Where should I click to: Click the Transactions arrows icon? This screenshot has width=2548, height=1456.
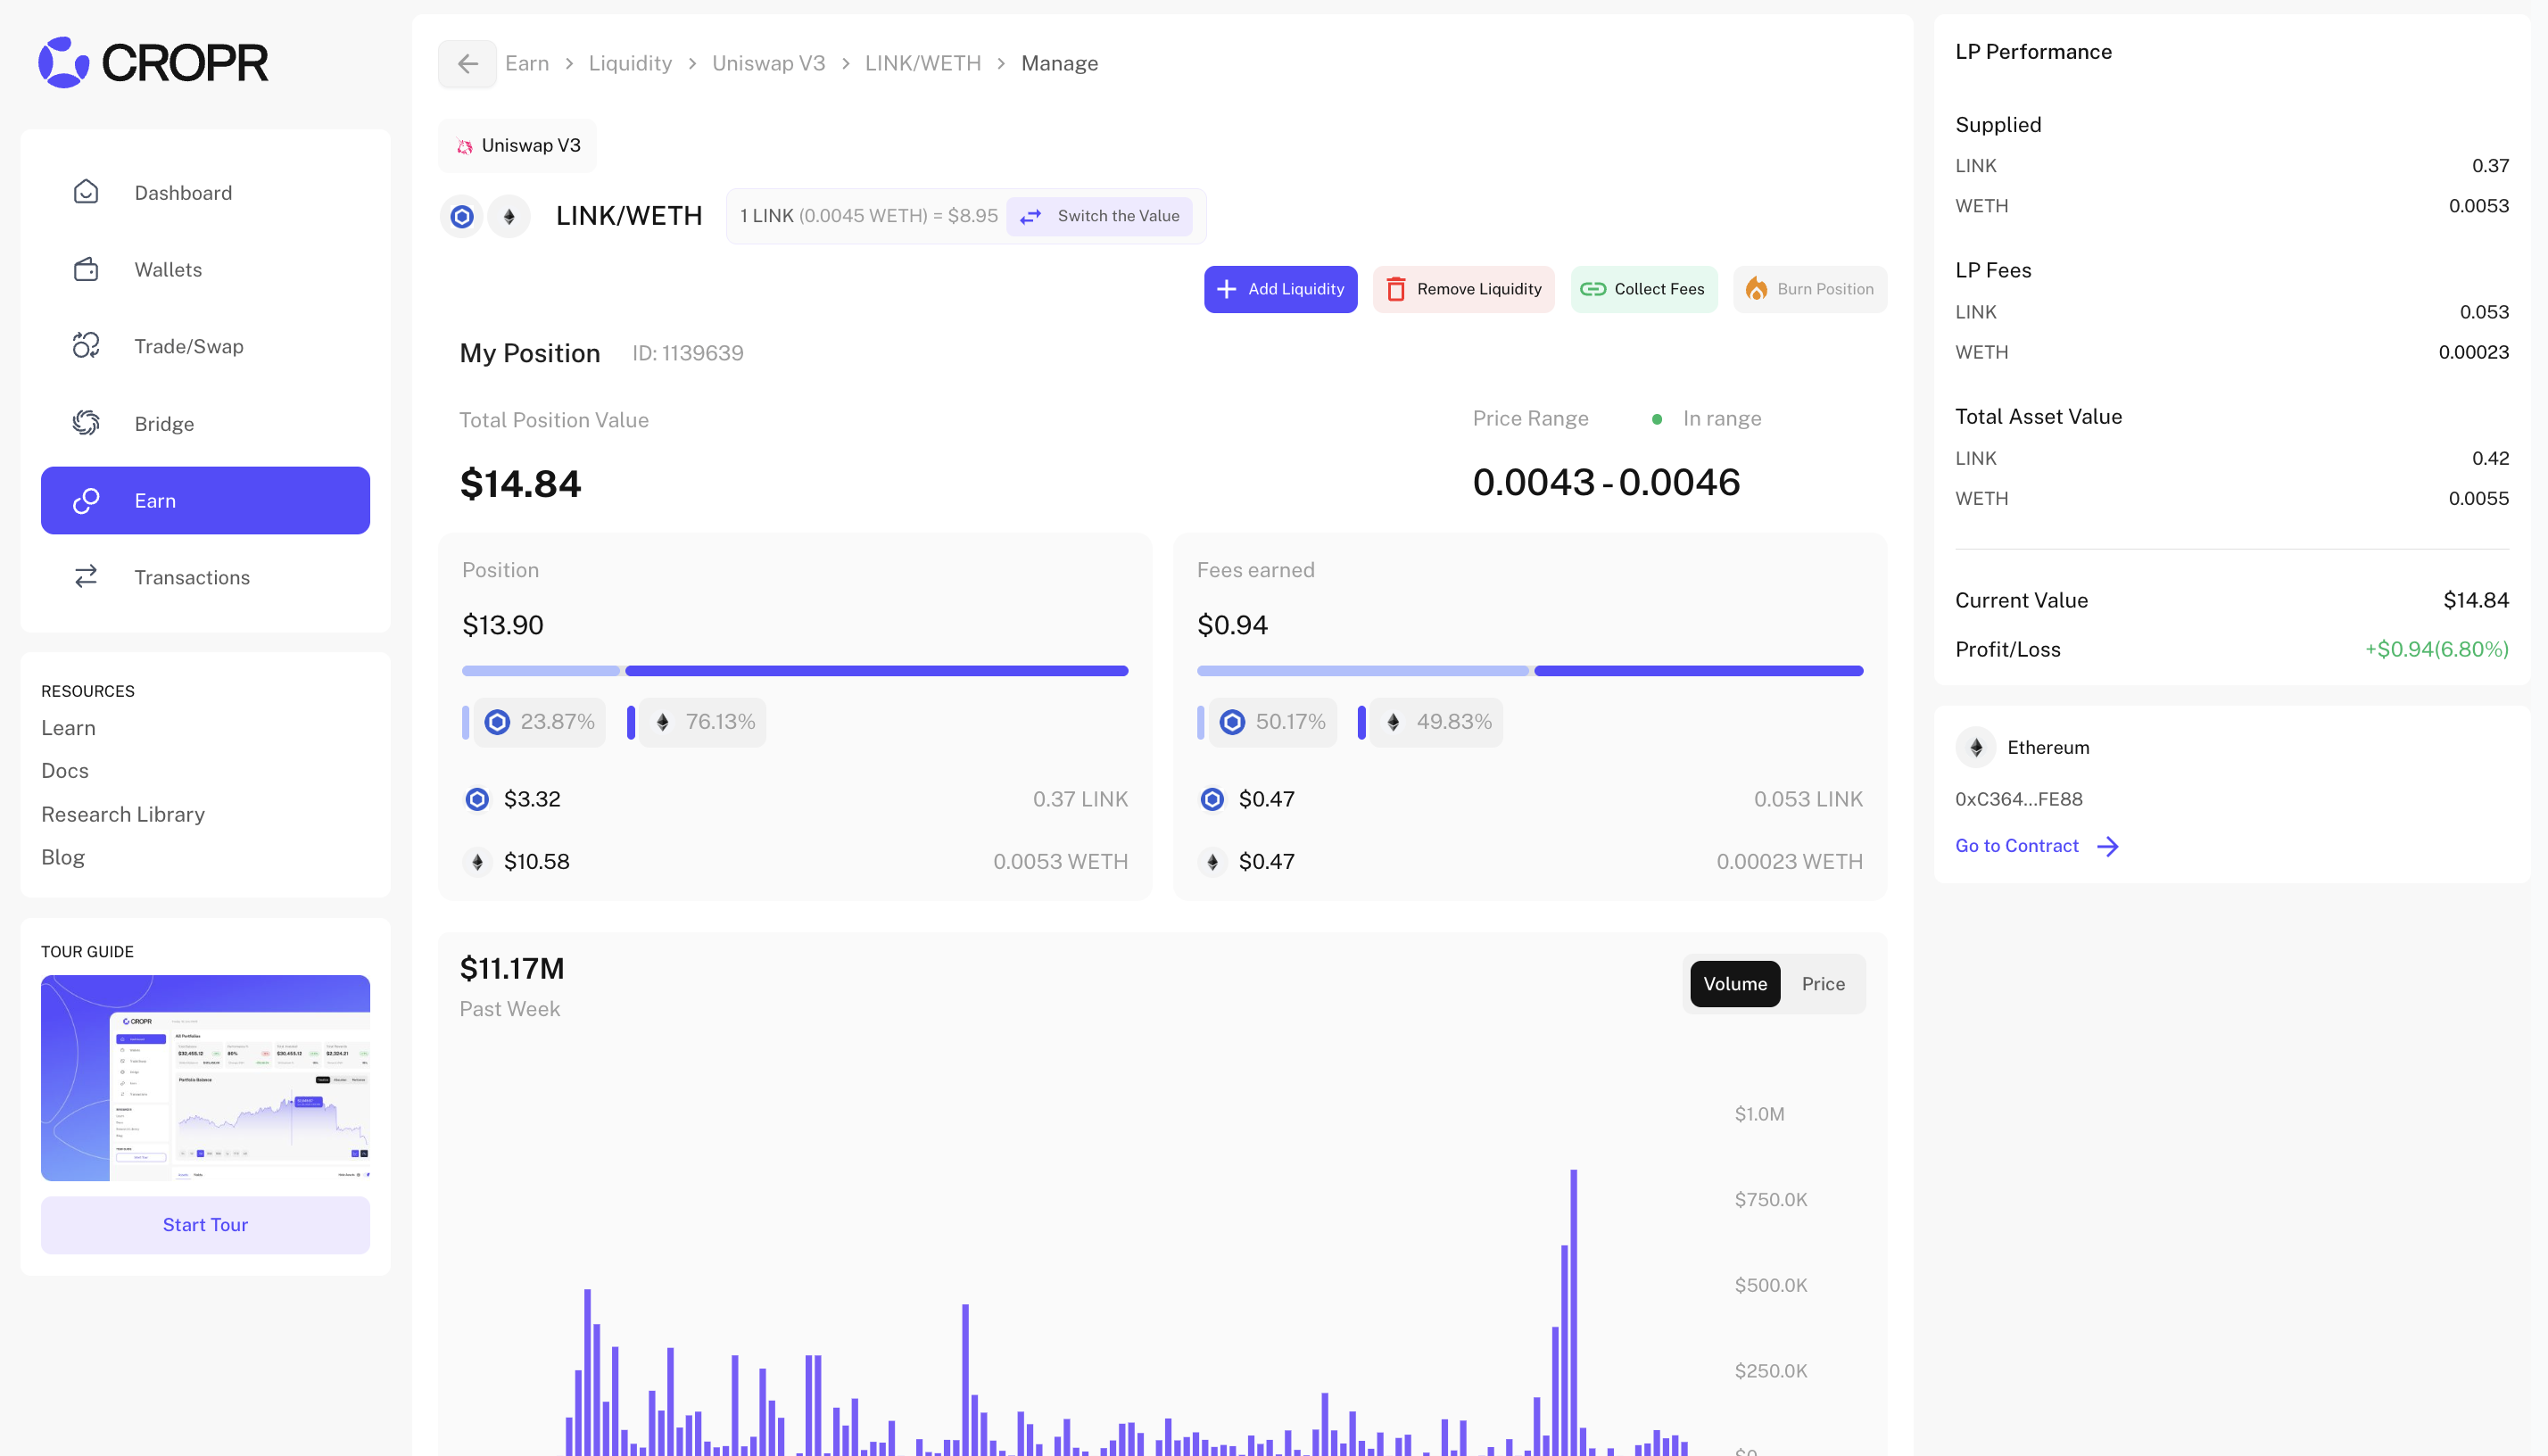click(86, 577)
